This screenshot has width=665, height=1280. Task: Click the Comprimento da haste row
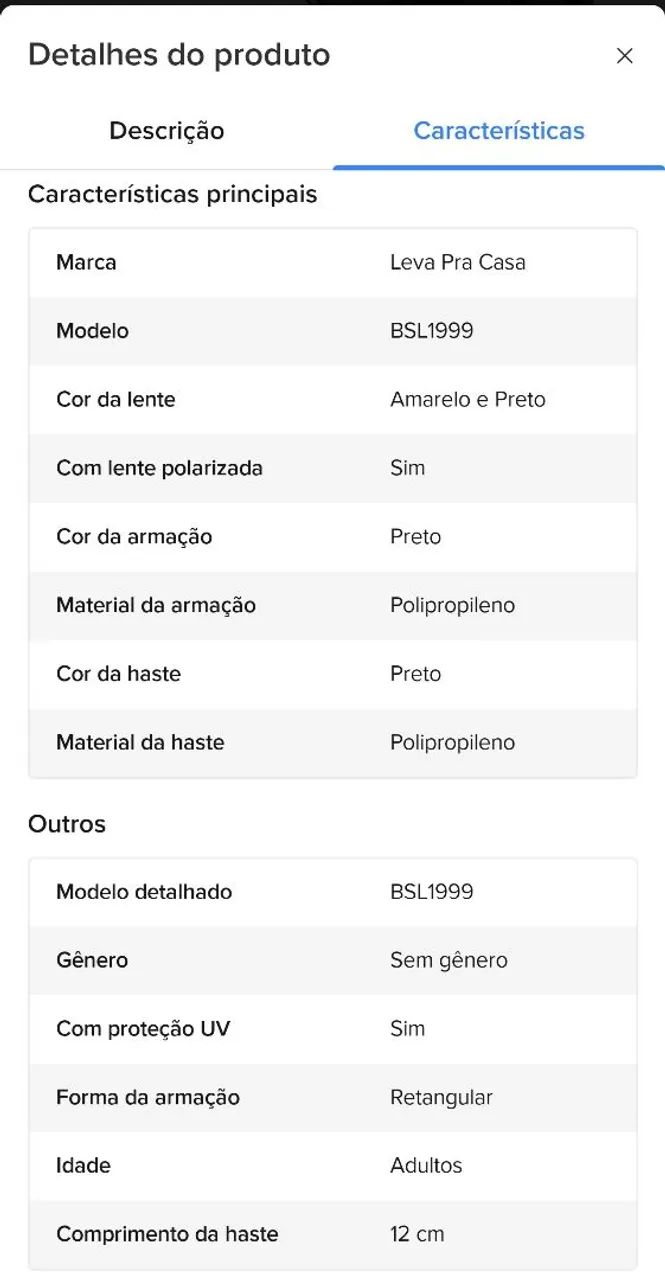click(333, 1234)
